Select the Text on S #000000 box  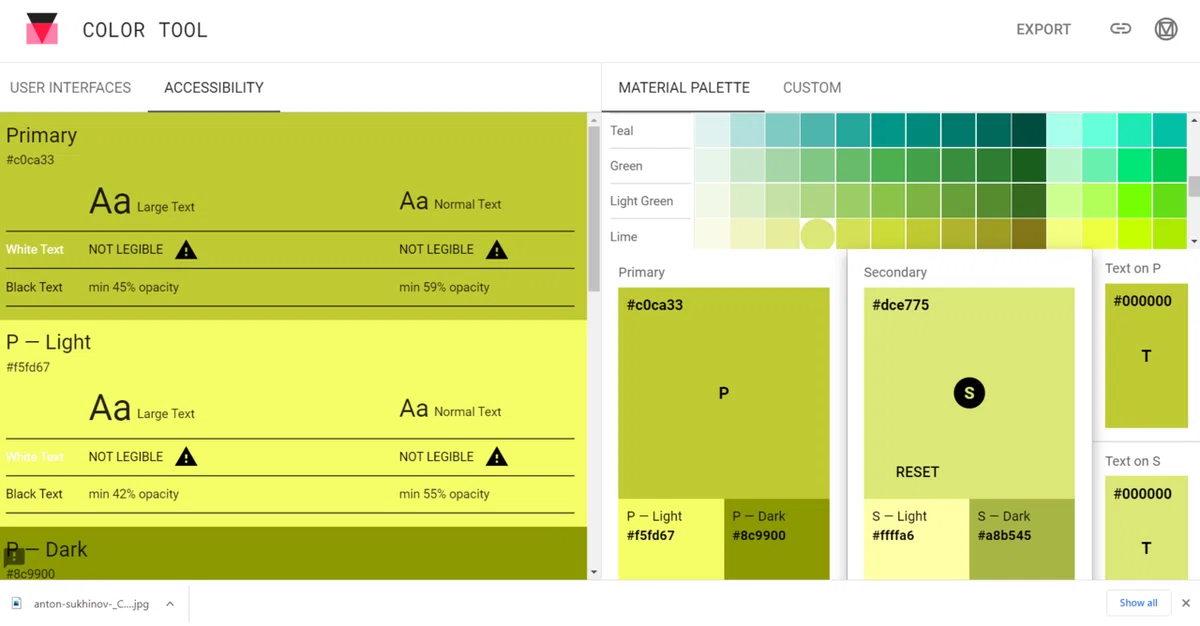[x=1146, y=528]
